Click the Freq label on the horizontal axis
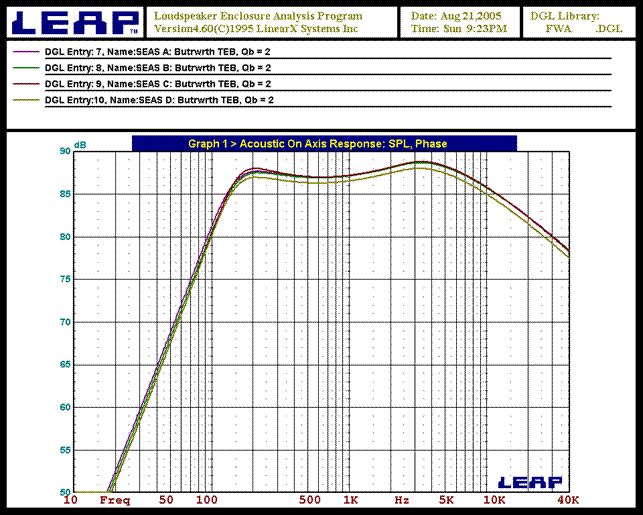 point(114,499)
